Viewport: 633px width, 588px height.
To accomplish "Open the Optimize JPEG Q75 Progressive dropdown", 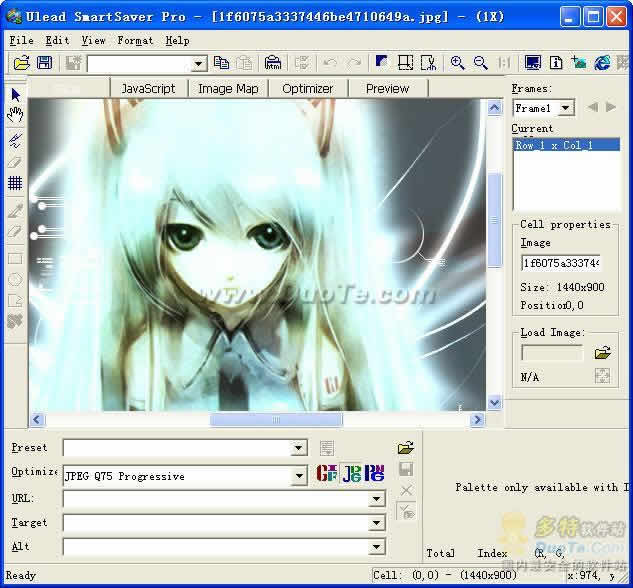I will 299,476.
